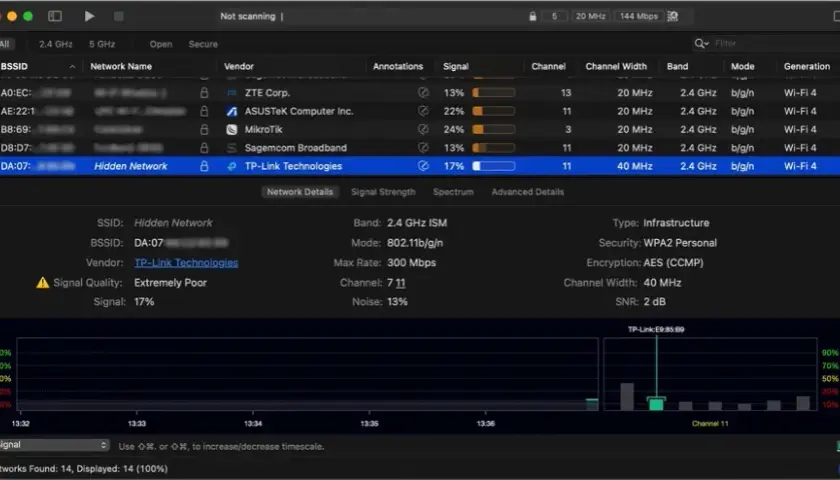Click the ZTE Corp. vendor logo
Image resolution: width=840 pixels, height=480 pixels.
click(x=231, y=93)
